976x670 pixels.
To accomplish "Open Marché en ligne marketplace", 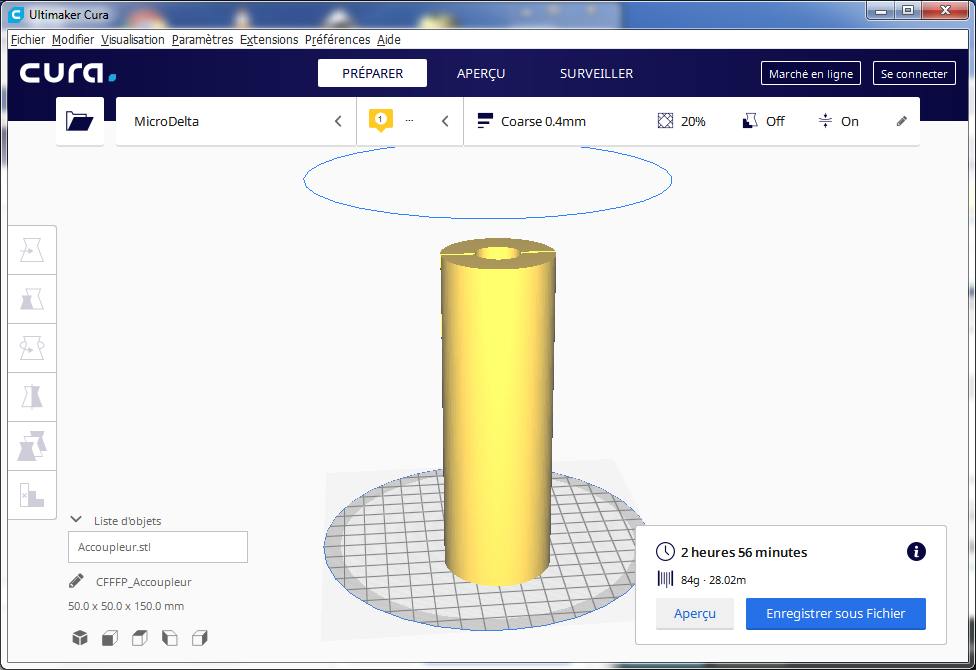I will click(x=810, y=73).
